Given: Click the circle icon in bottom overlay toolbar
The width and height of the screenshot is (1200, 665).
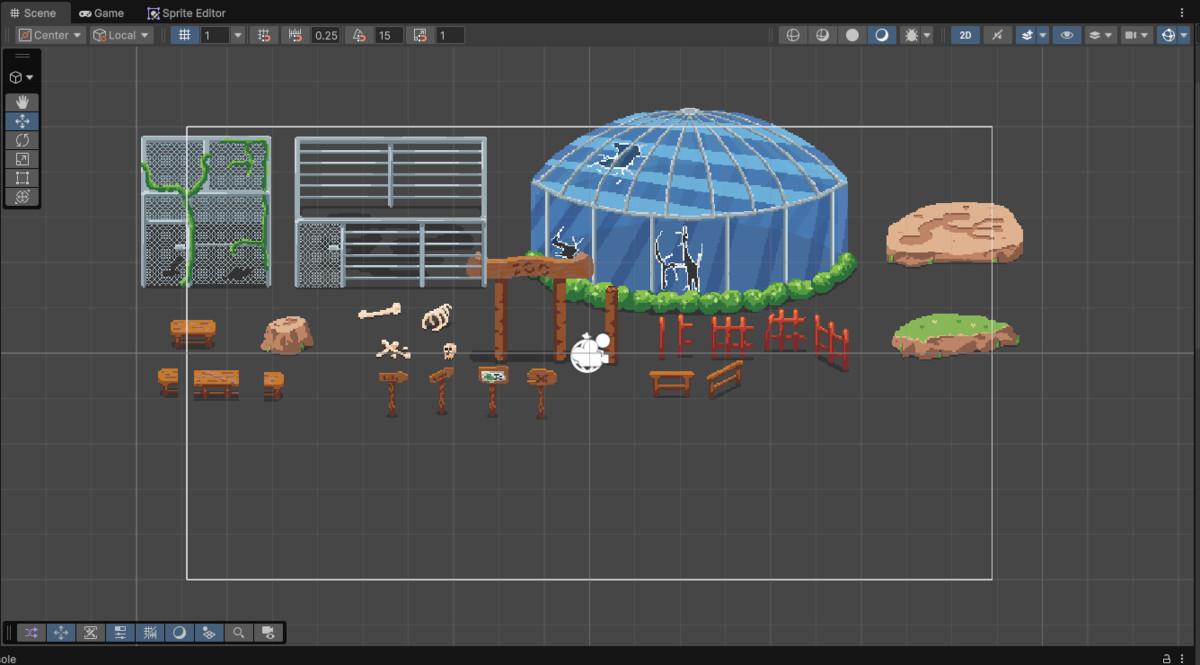Looking at the screenshot, I should (x=179, y=632).
